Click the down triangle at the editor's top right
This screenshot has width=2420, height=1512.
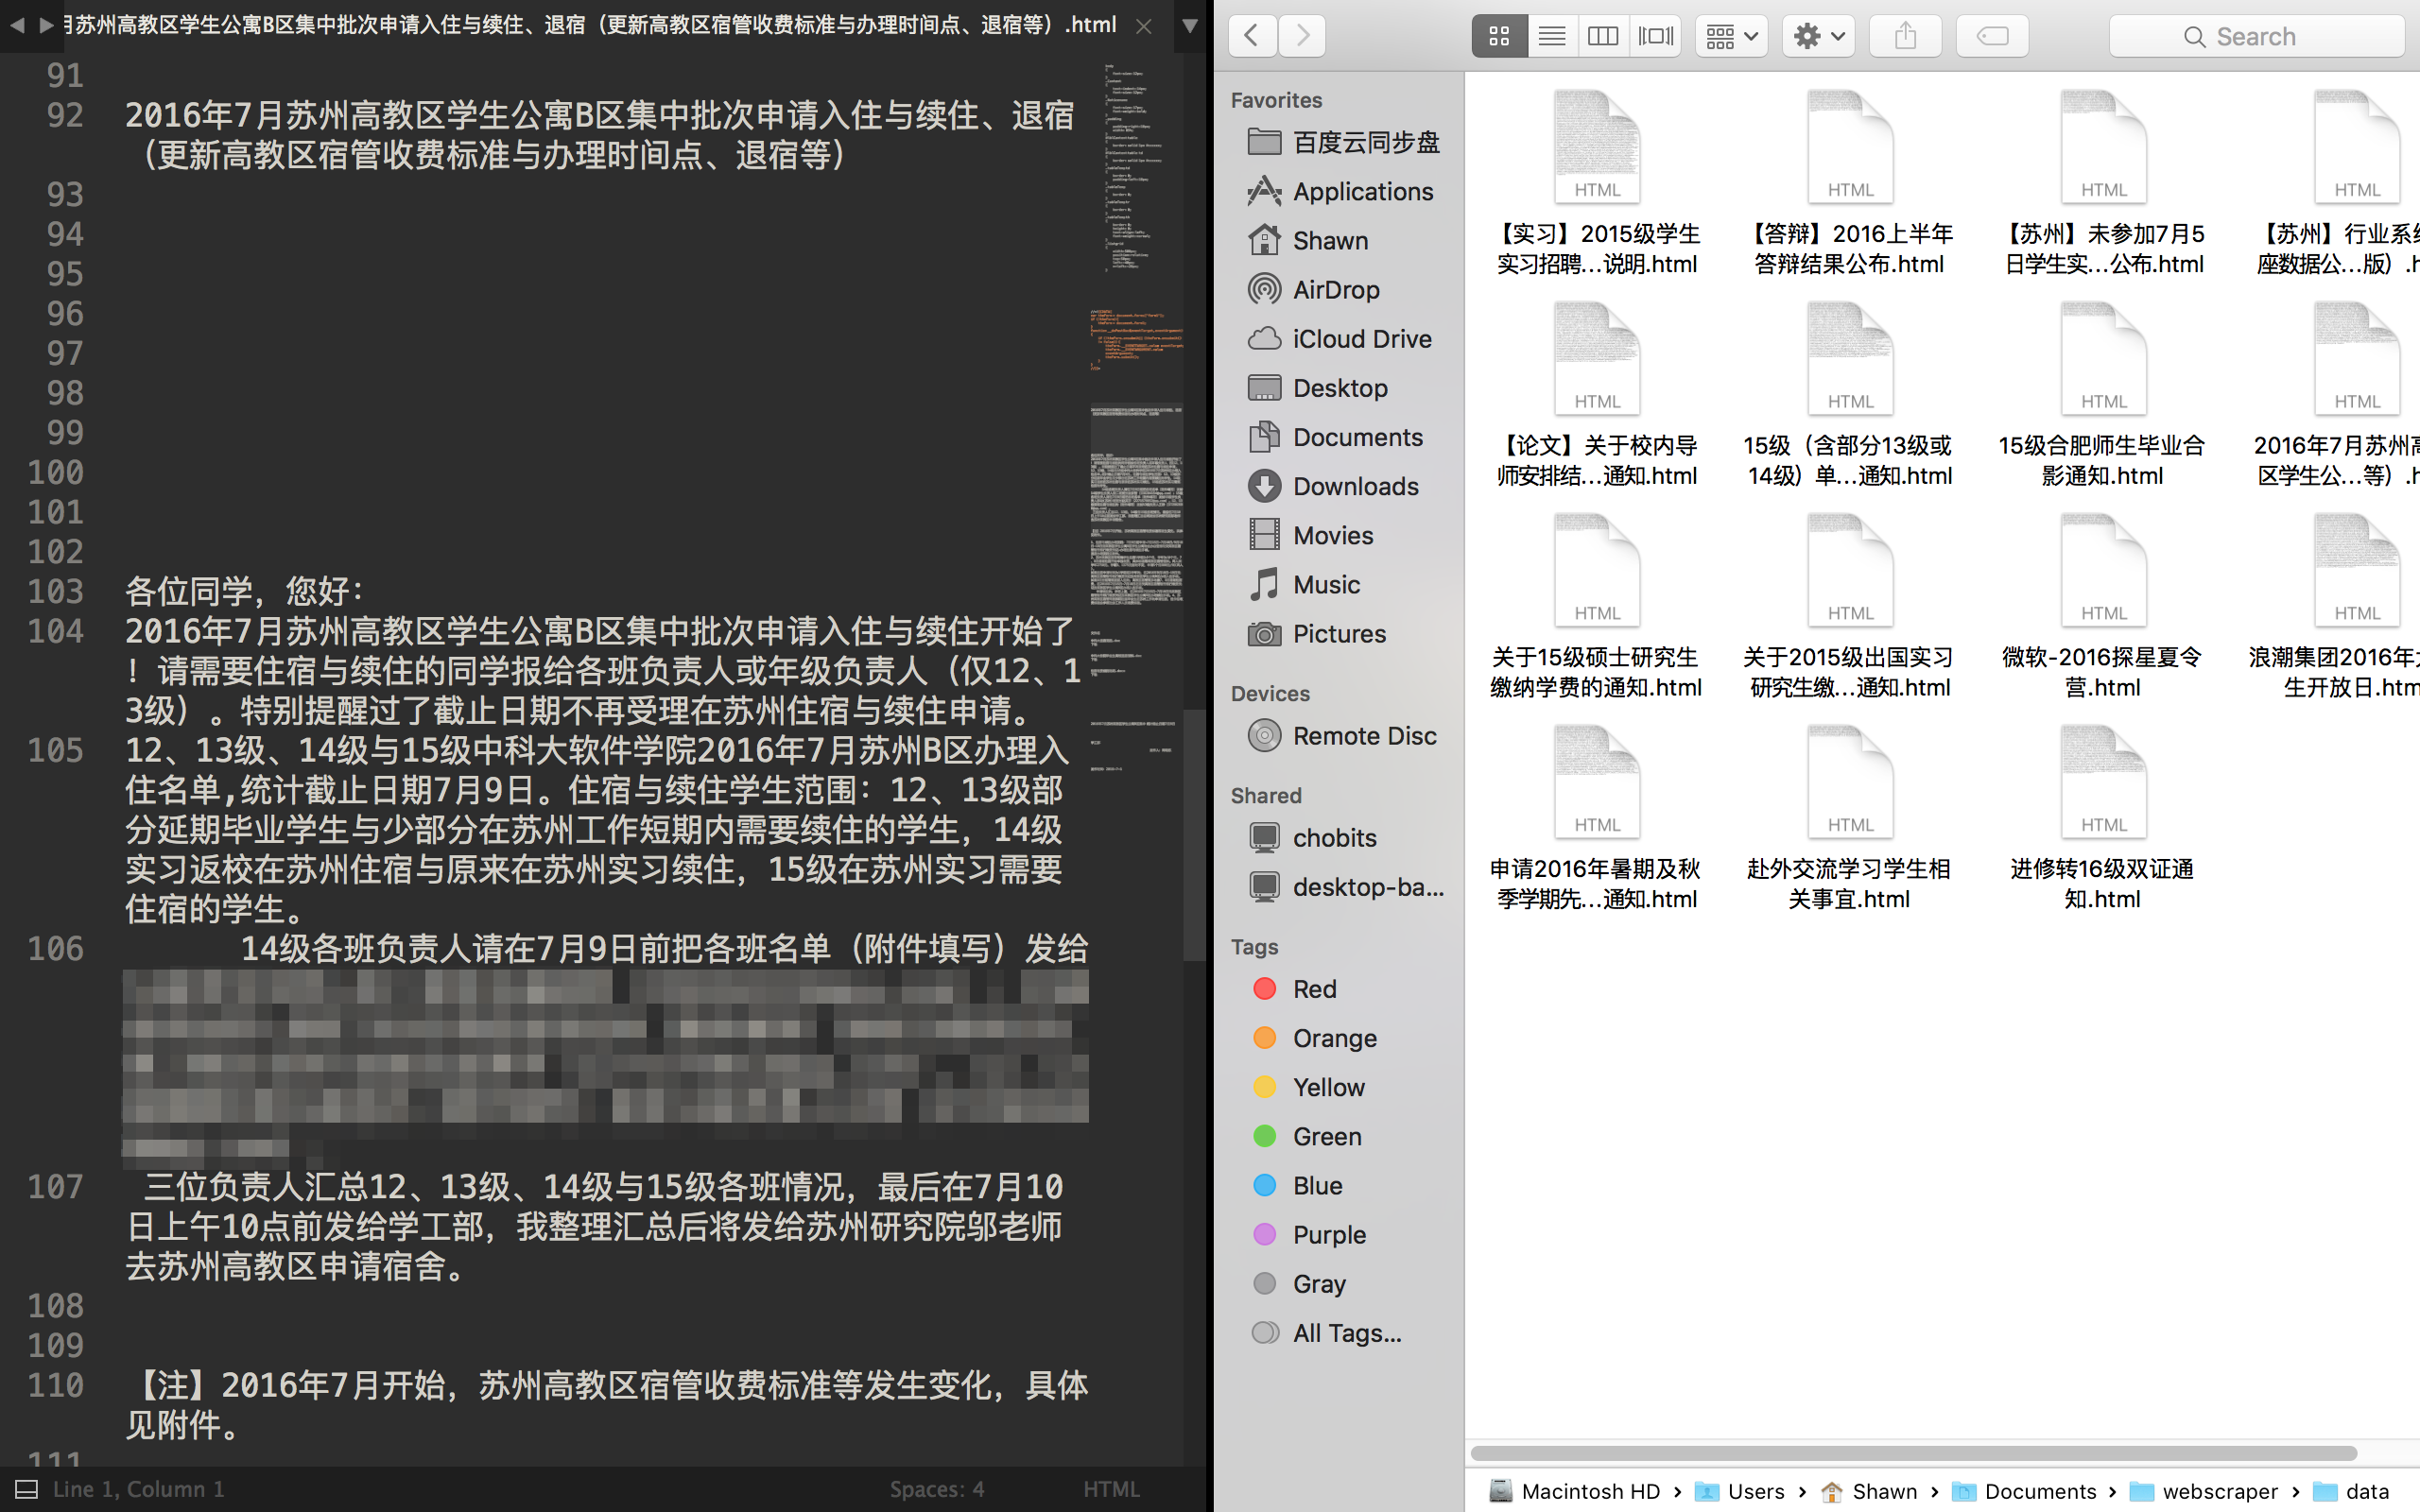(x=1189, y=27)
